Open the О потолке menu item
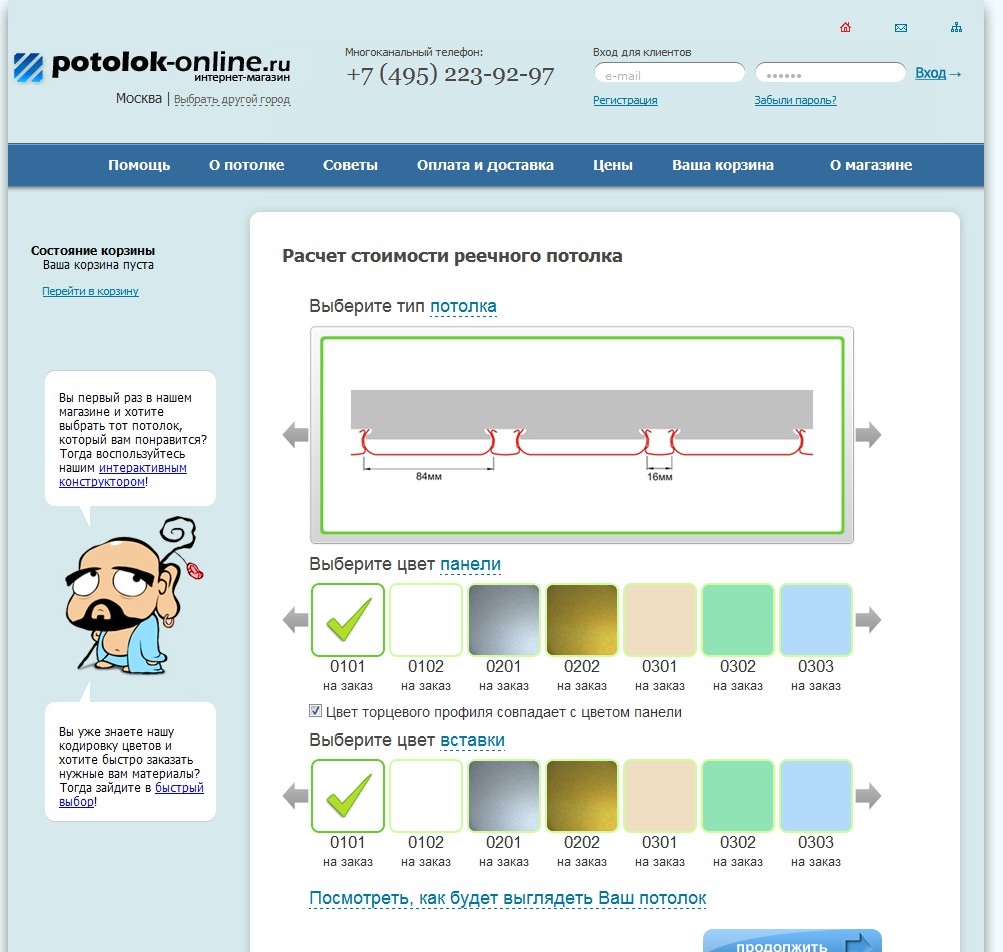The width and height of the screenshot is (1003, 952). pos(246,165)
